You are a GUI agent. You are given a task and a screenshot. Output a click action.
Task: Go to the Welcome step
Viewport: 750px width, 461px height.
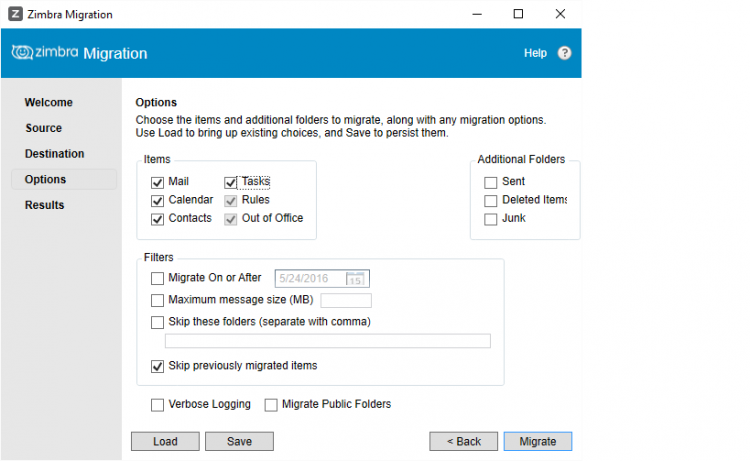point(49,102)
